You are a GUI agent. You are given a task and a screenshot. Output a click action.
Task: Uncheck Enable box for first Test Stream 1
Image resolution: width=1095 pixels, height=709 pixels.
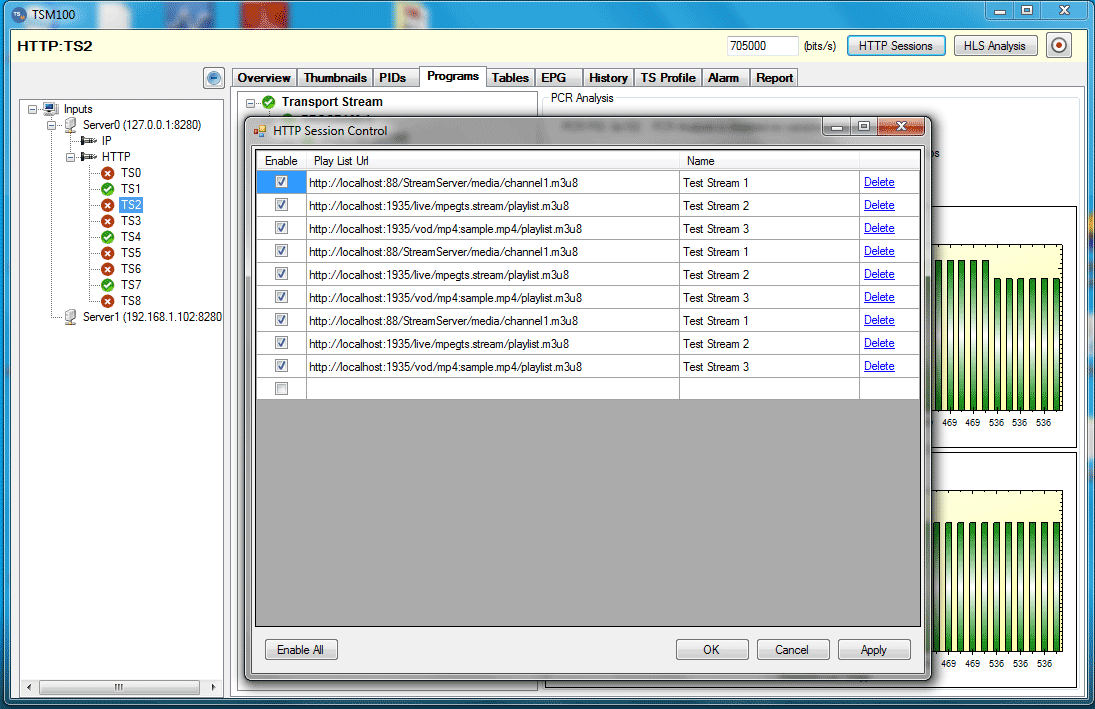click(x=281, y=182)
